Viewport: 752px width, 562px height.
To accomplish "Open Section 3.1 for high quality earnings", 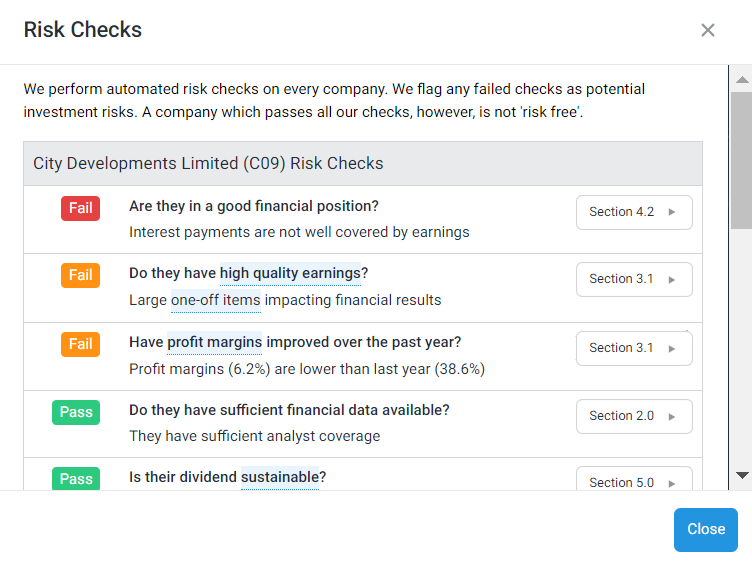I will [x=634, y=279].
